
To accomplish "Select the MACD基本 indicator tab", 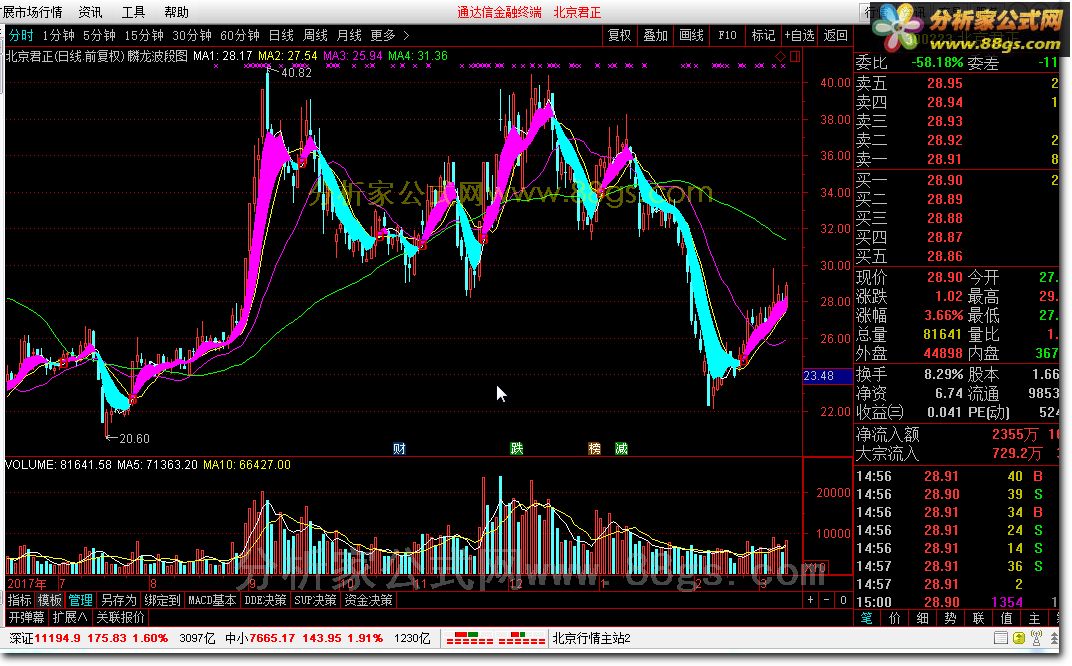I will click(x=212, y=600).
